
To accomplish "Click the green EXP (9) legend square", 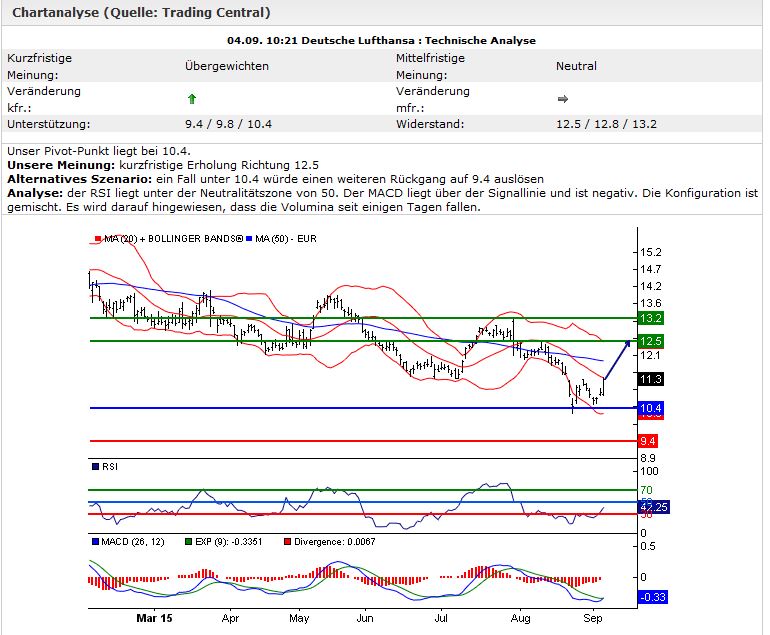I will pyautogui.click(x=188, y=542).
